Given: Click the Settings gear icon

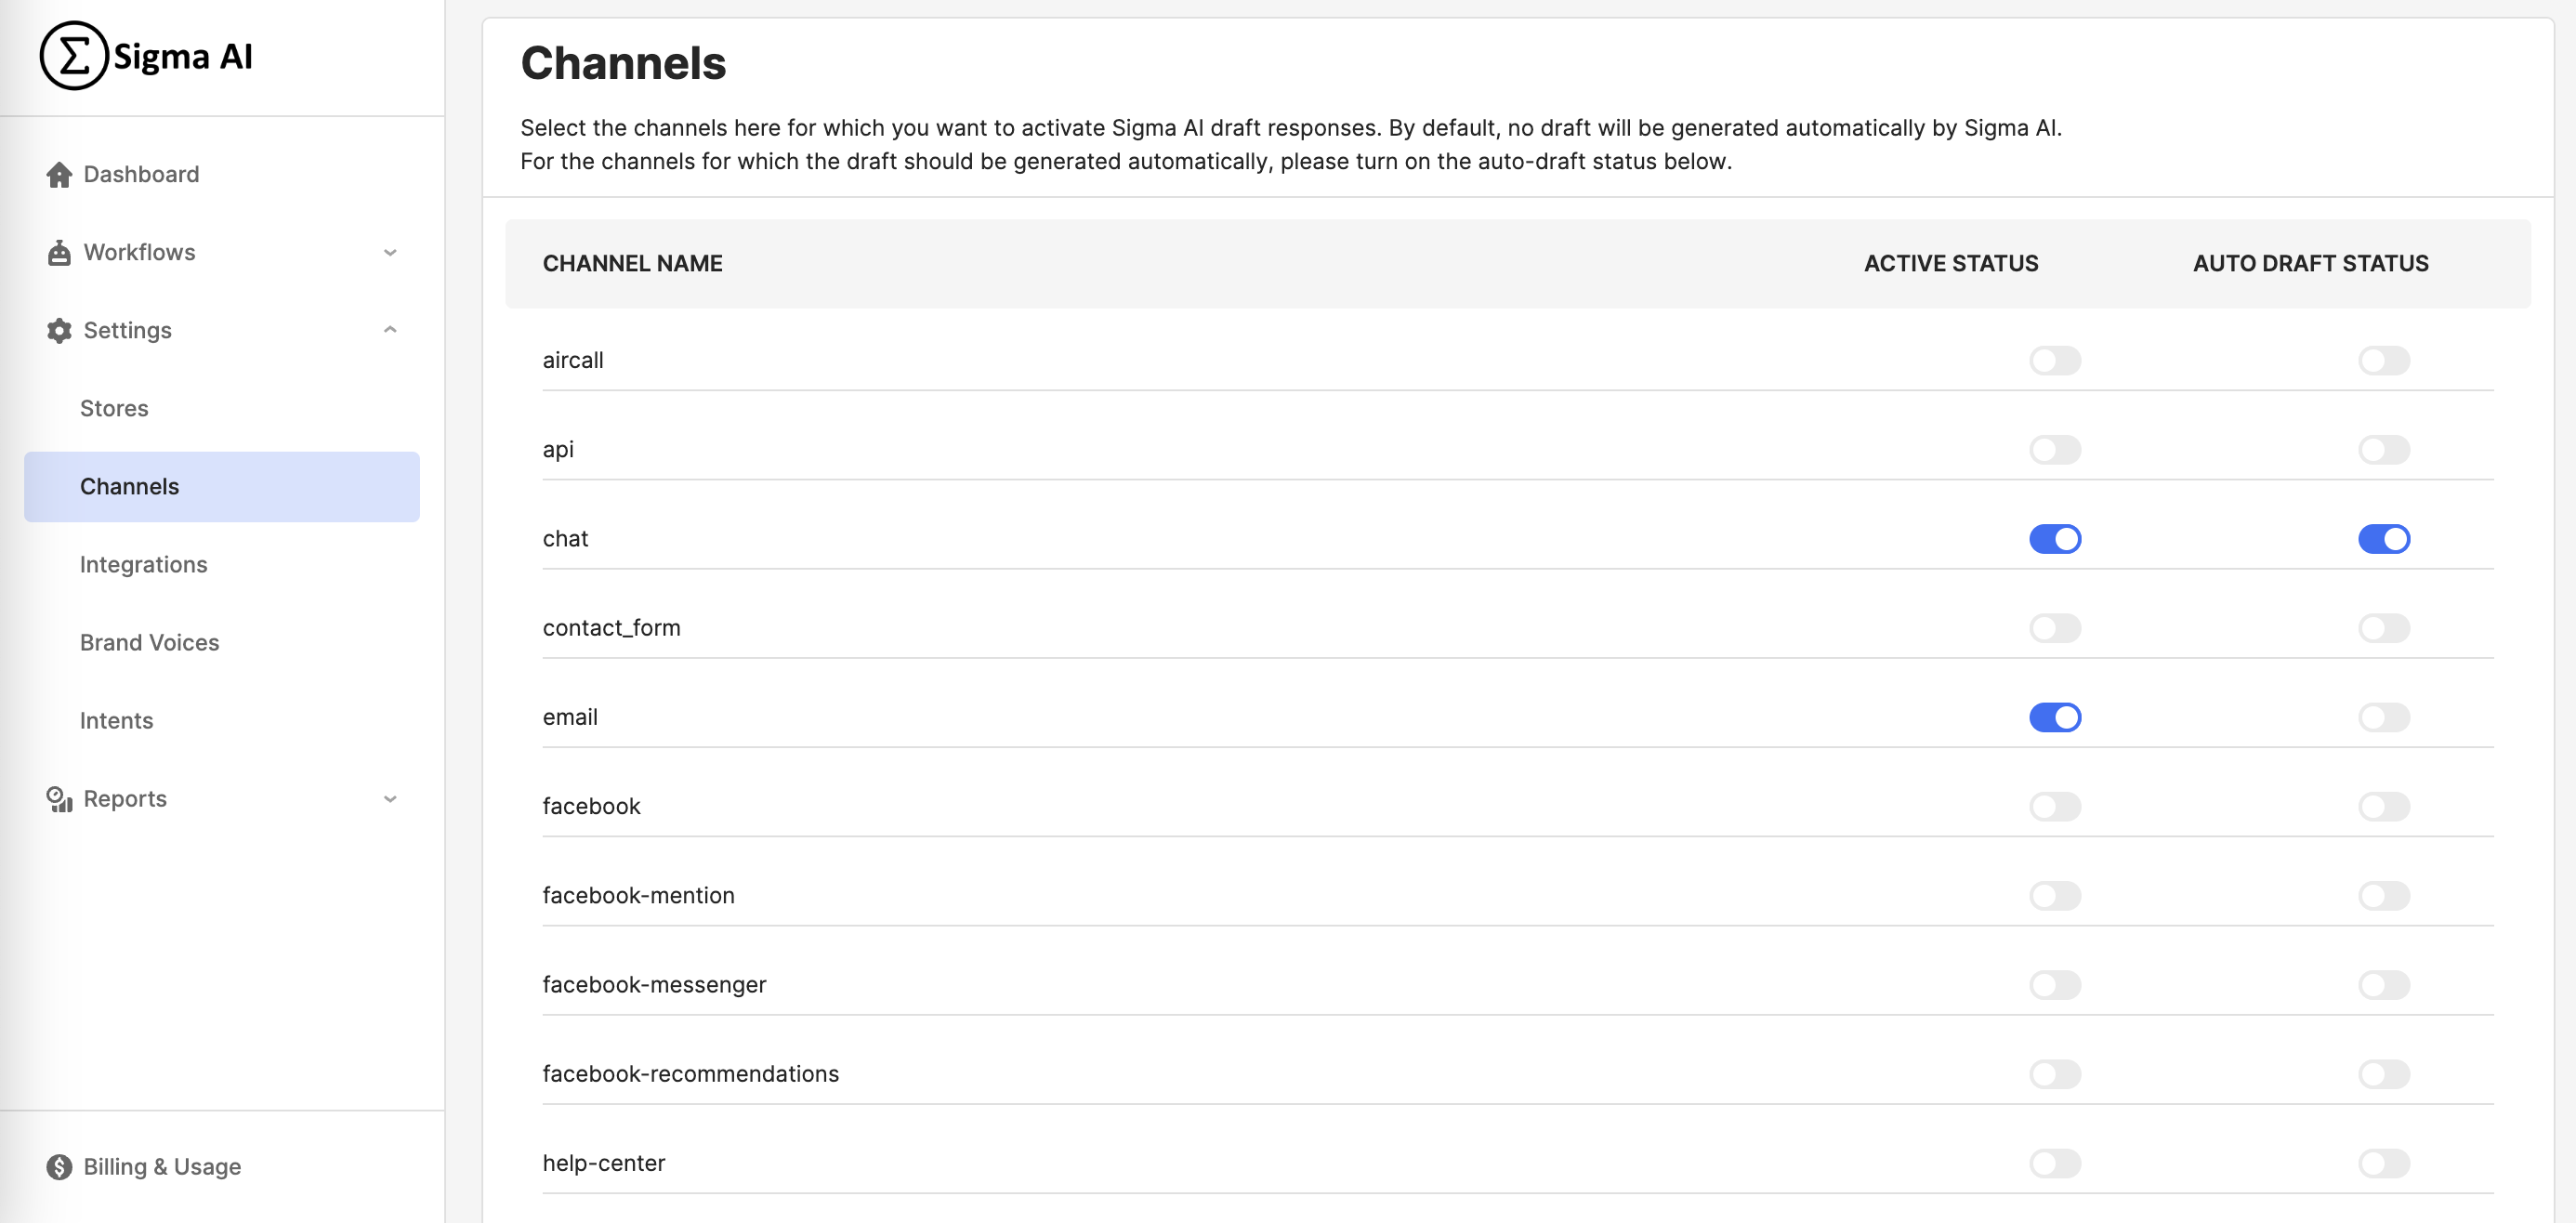Looking at the screenshot, I should (x=59, y=331).
